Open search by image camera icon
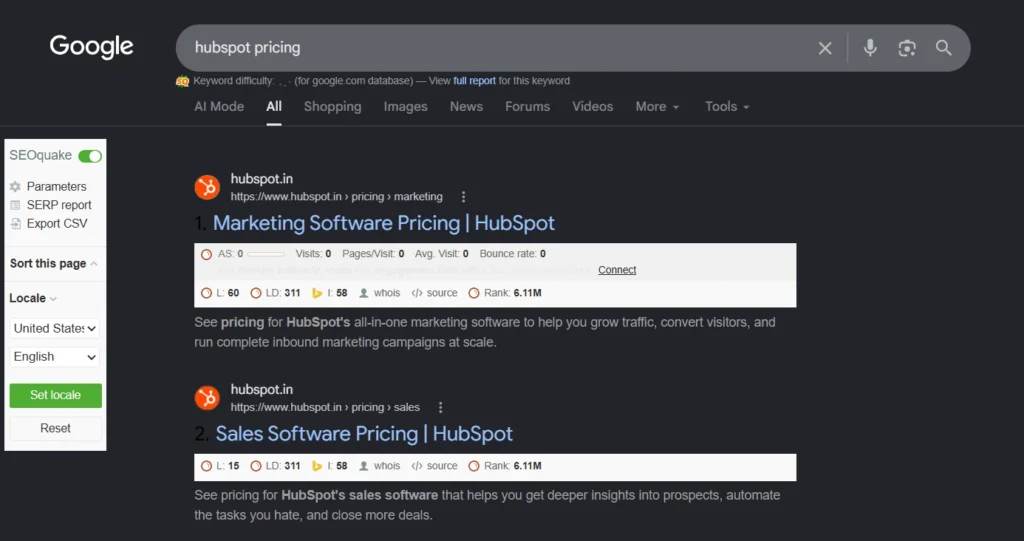Viewport: 1024px width, 541px height. [x=906, y=48]
